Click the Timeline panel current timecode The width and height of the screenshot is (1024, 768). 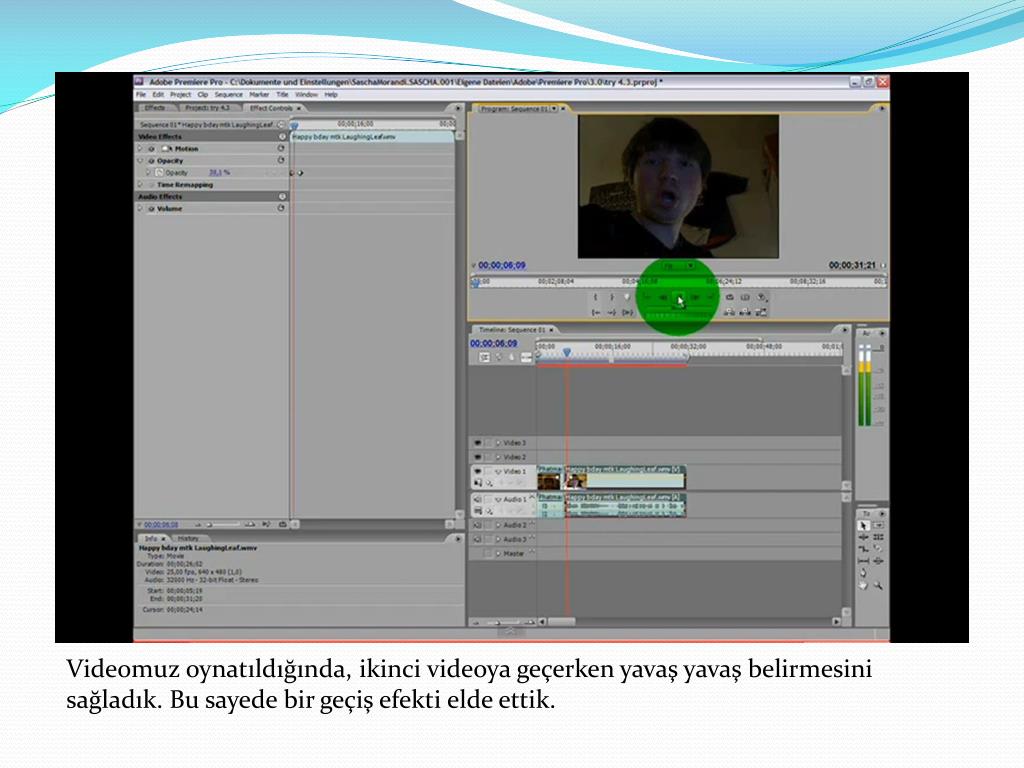click(494, 344)
